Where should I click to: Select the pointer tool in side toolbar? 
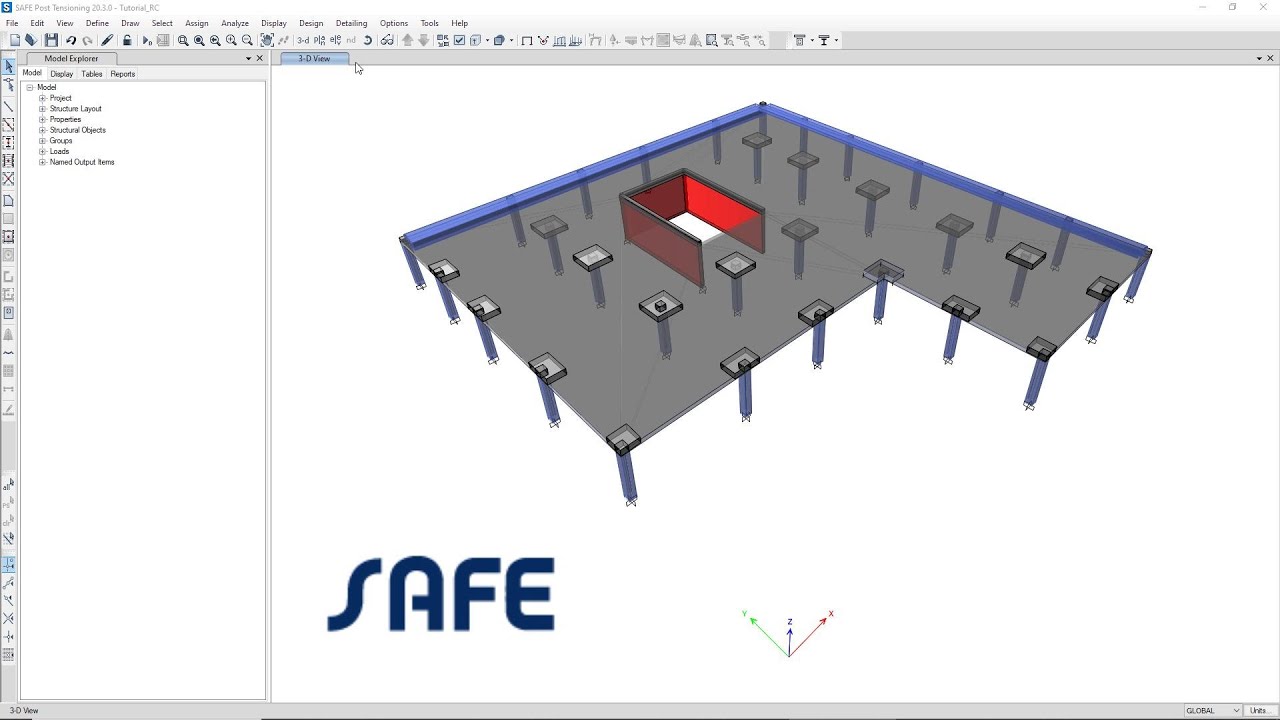click(9, 67)
